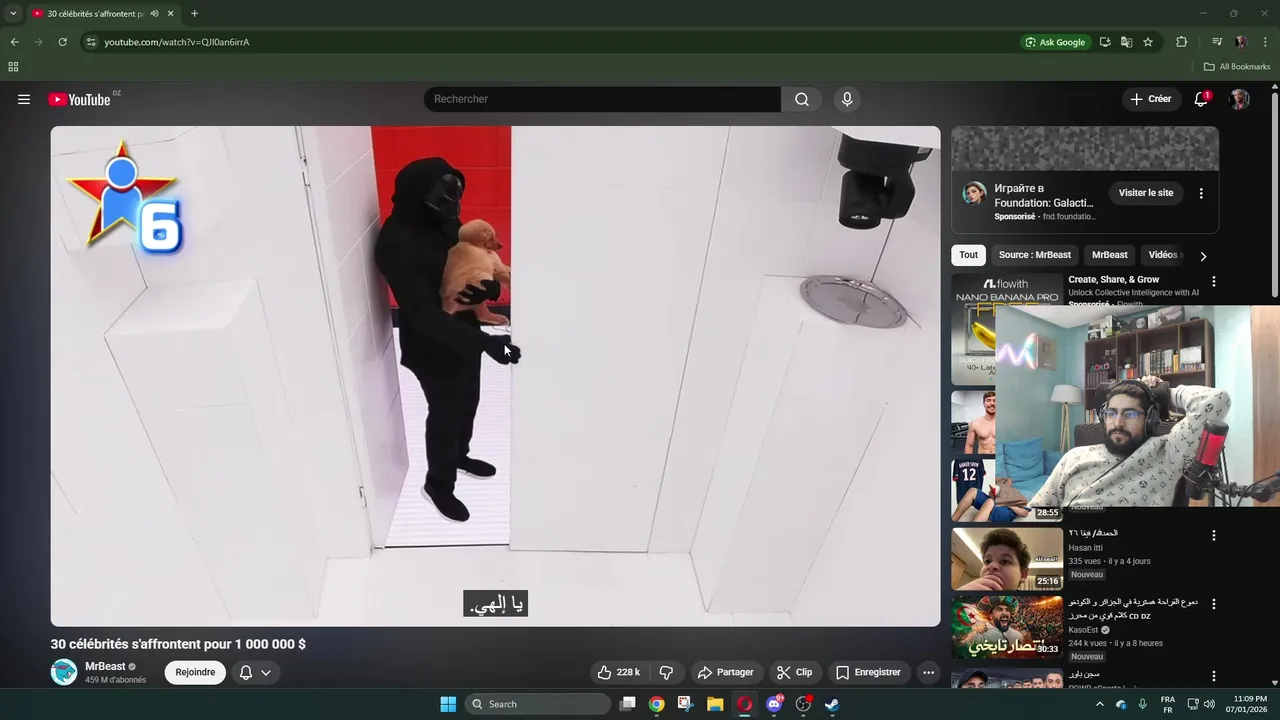Click Visiter le site button

tap(1146, 193)
